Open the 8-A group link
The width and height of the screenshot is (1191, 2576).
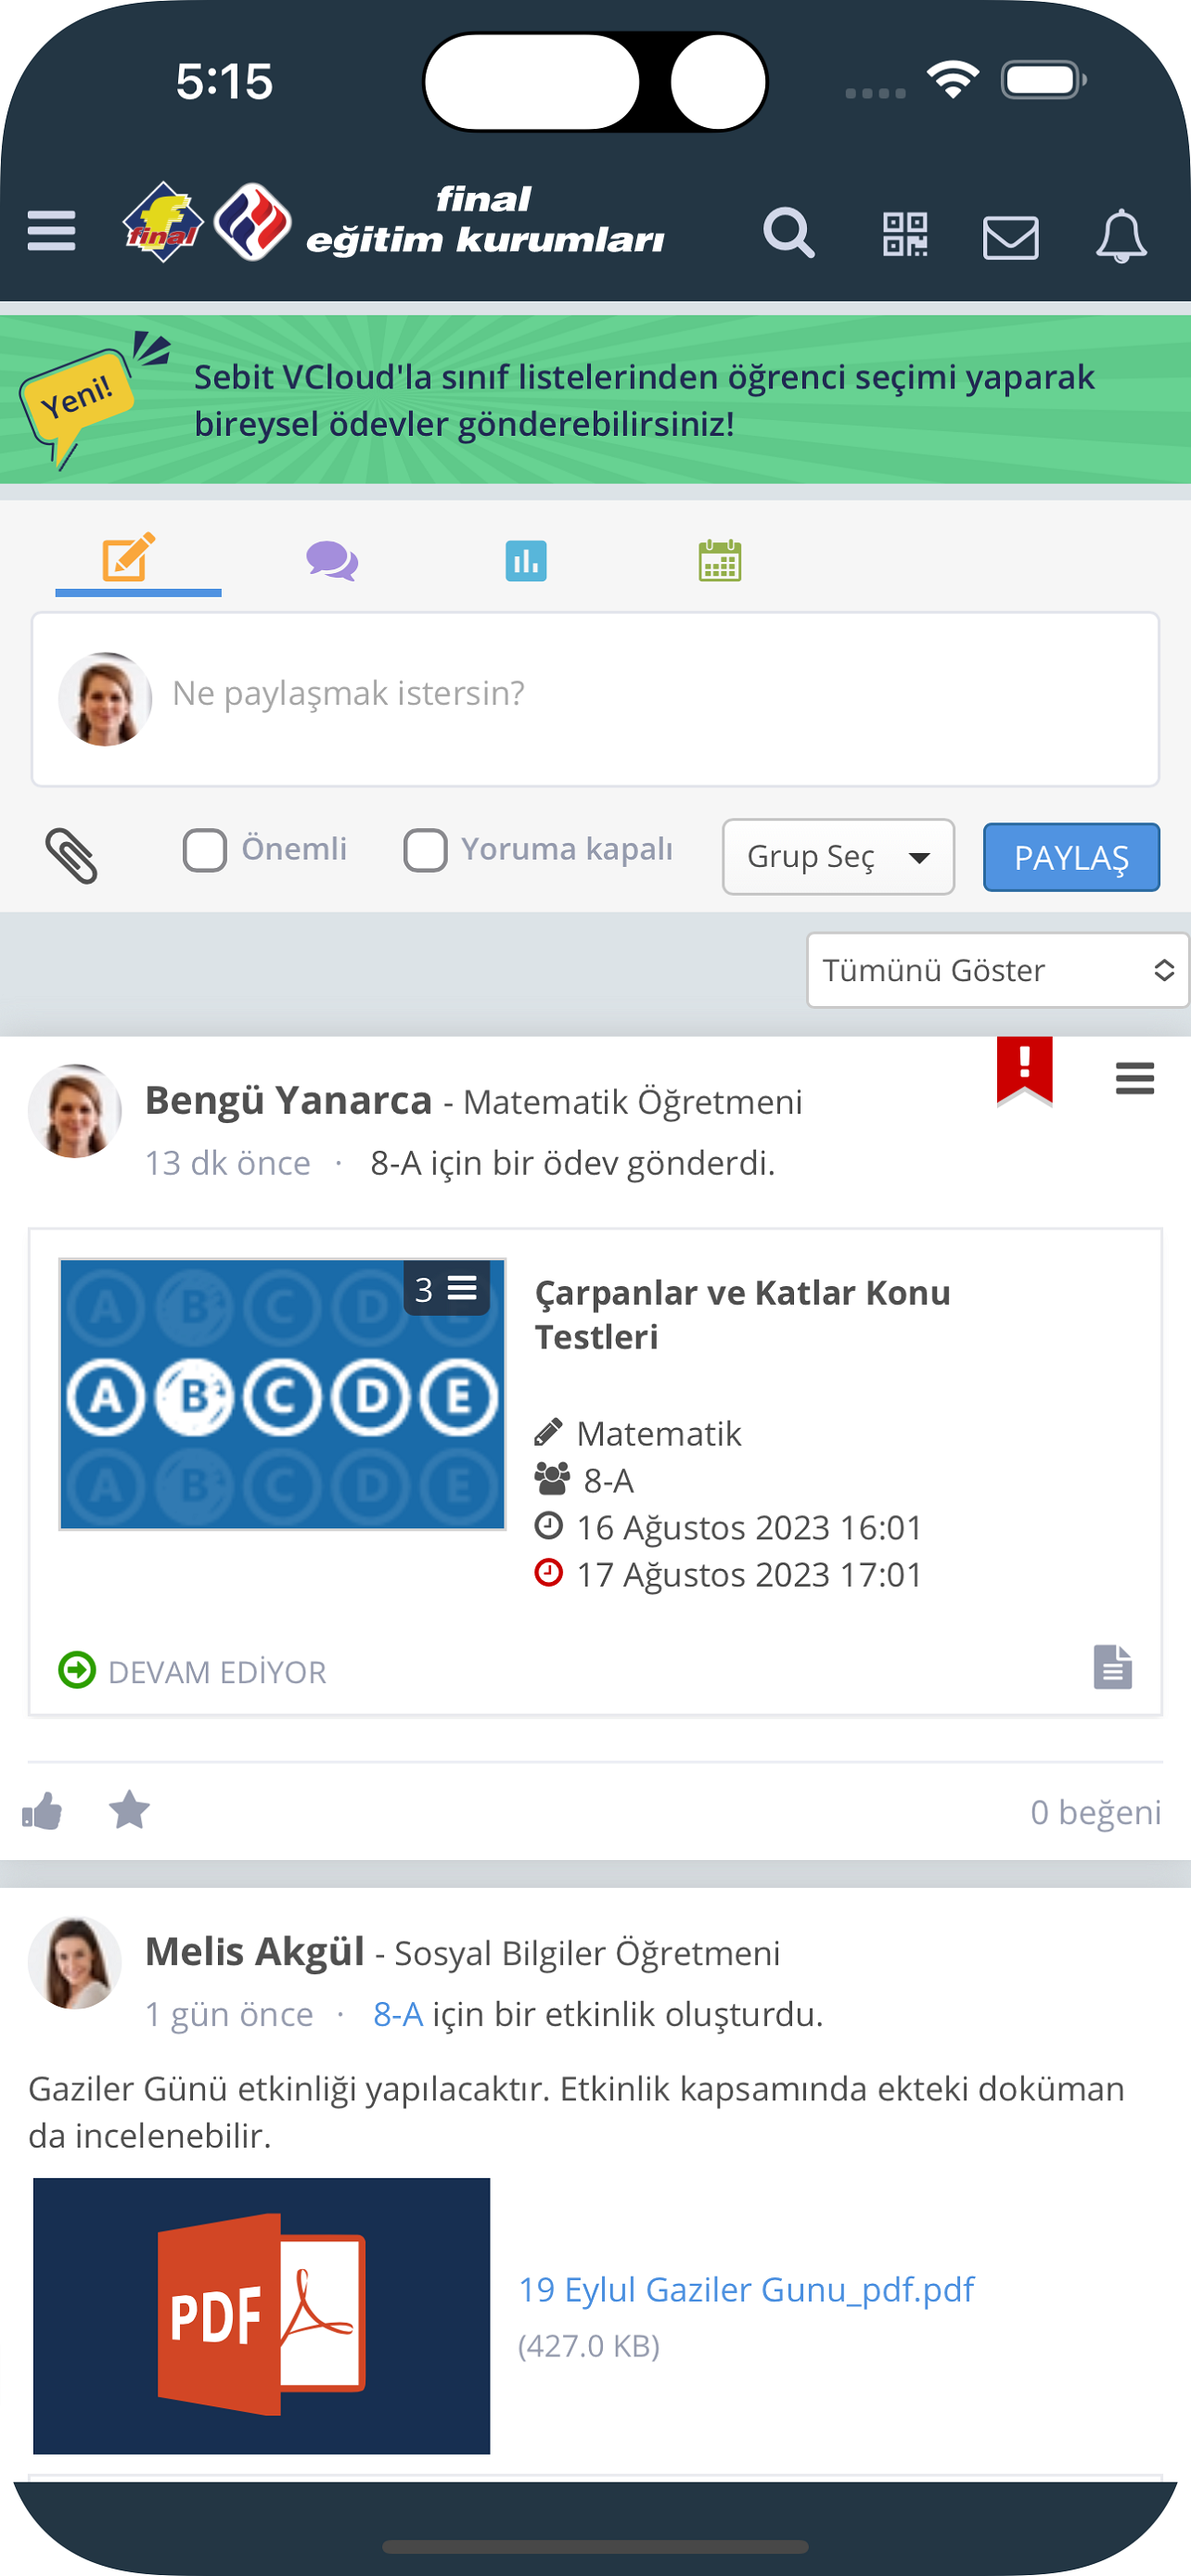[398, 2014]
